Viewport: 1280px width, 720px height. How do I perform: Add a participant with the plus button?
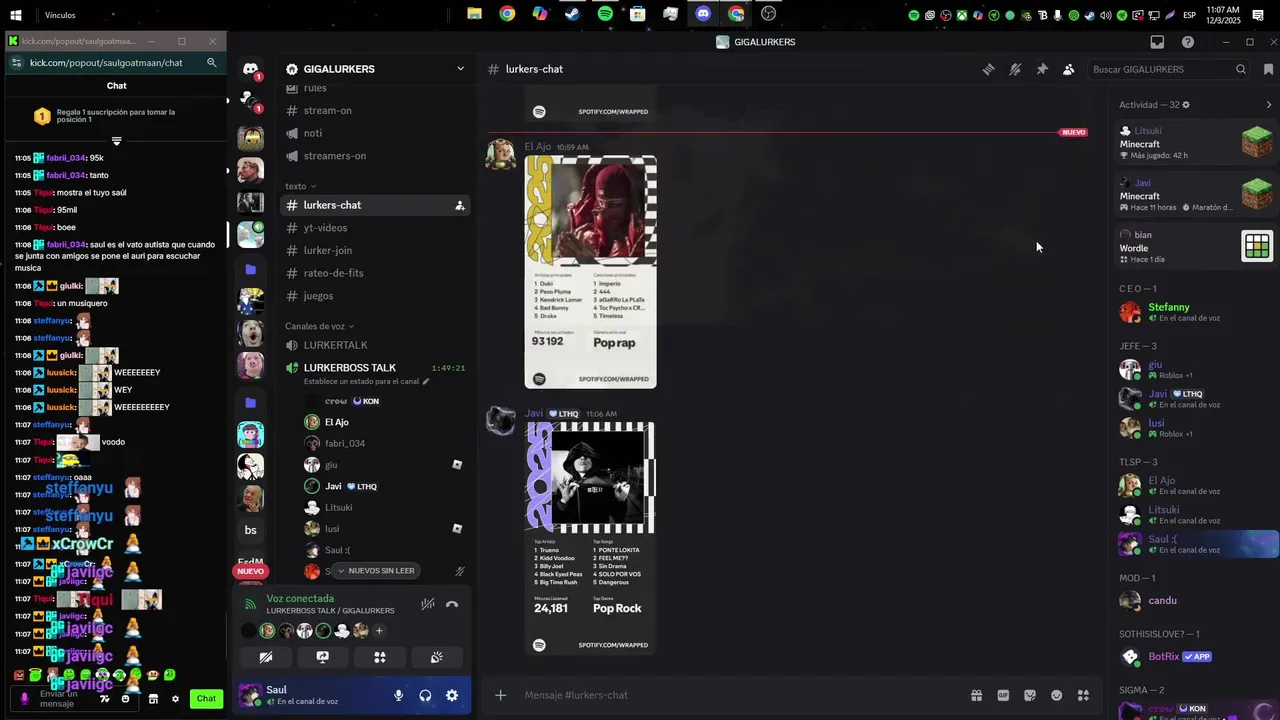tap(379, 631)
